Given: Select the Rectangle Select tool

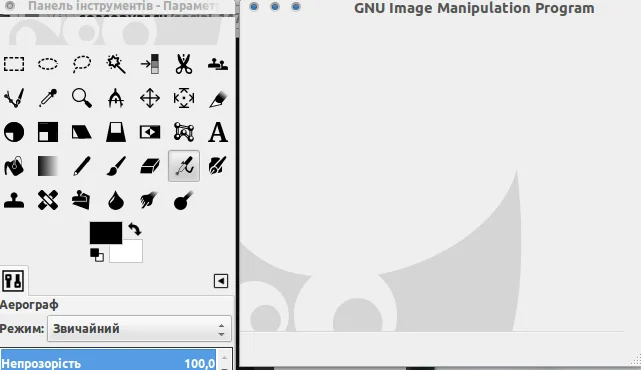Looking at the screenshot, I should click(14, 64).
